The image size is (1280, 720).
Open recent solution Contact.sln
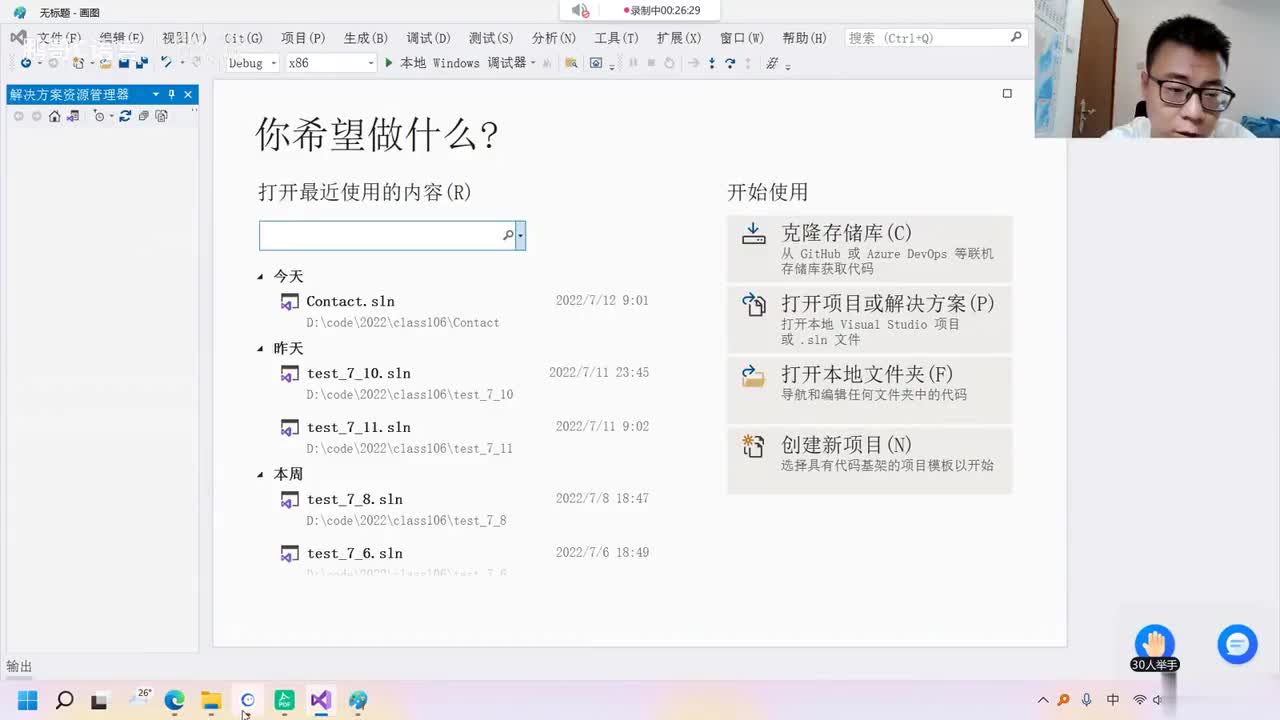click(x=465, y=311)
